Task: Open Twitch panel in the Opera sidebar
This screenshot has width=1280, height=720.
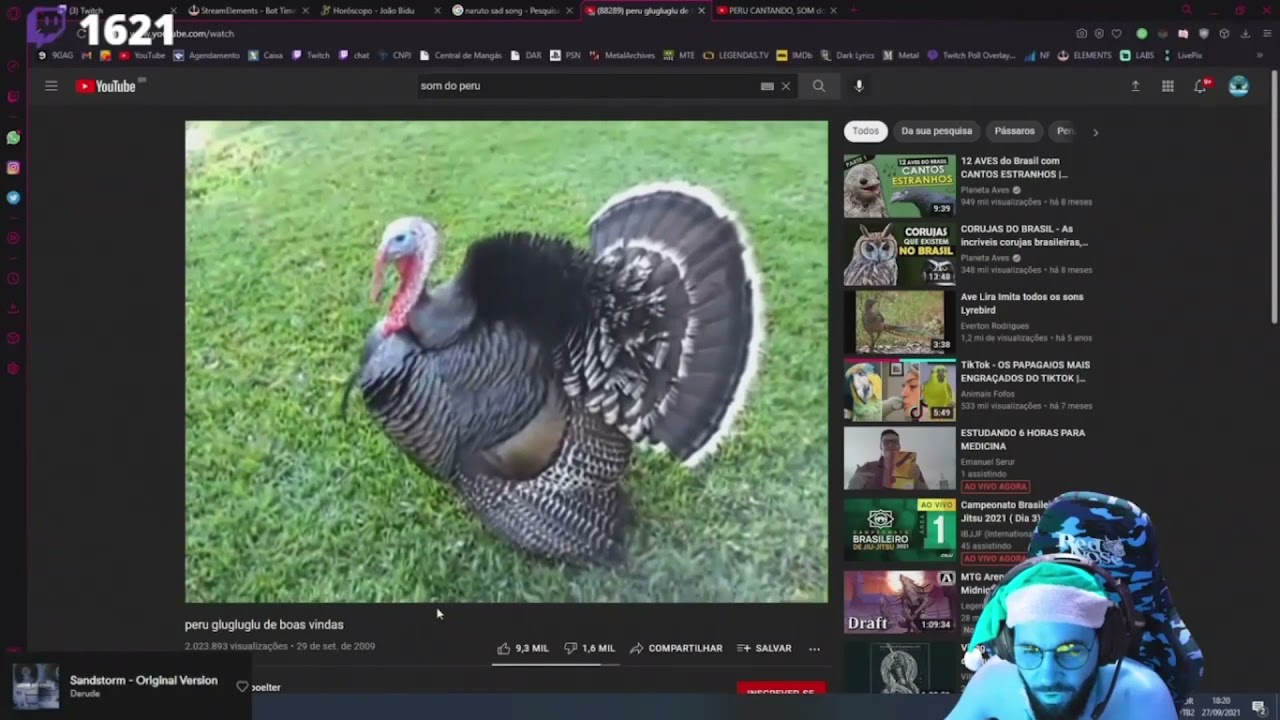Action: pyautogui.click(x=13, y=97)
